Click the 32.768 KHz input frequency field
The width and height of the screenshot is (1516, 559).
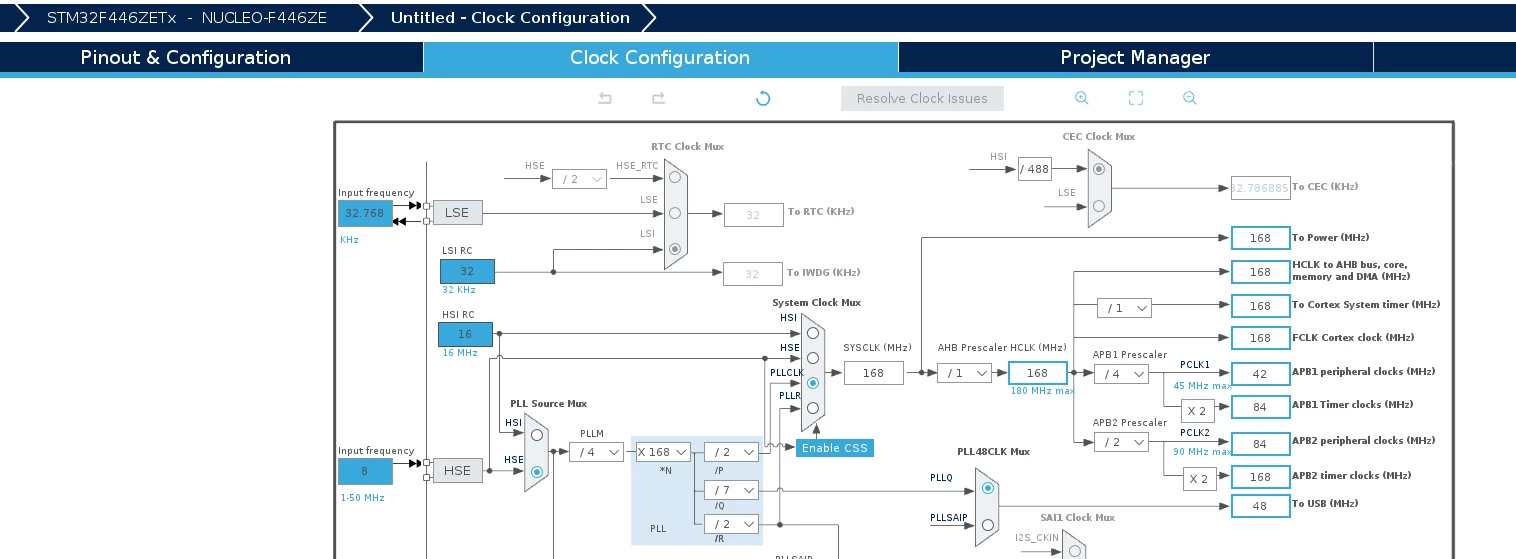coord(365,213)
